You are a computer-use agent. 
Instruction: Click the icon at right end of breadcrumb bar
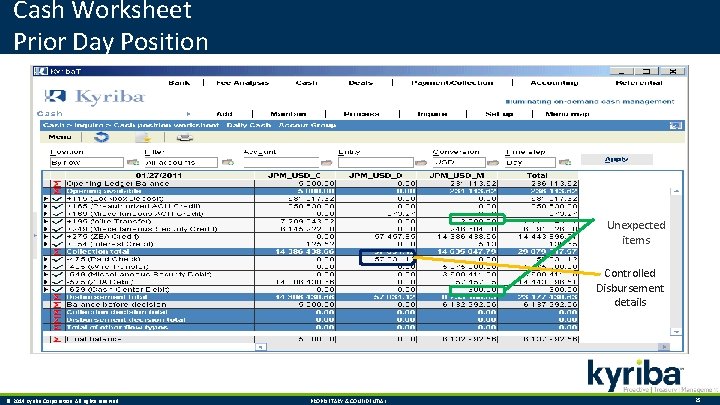click(x=675, y=125)
